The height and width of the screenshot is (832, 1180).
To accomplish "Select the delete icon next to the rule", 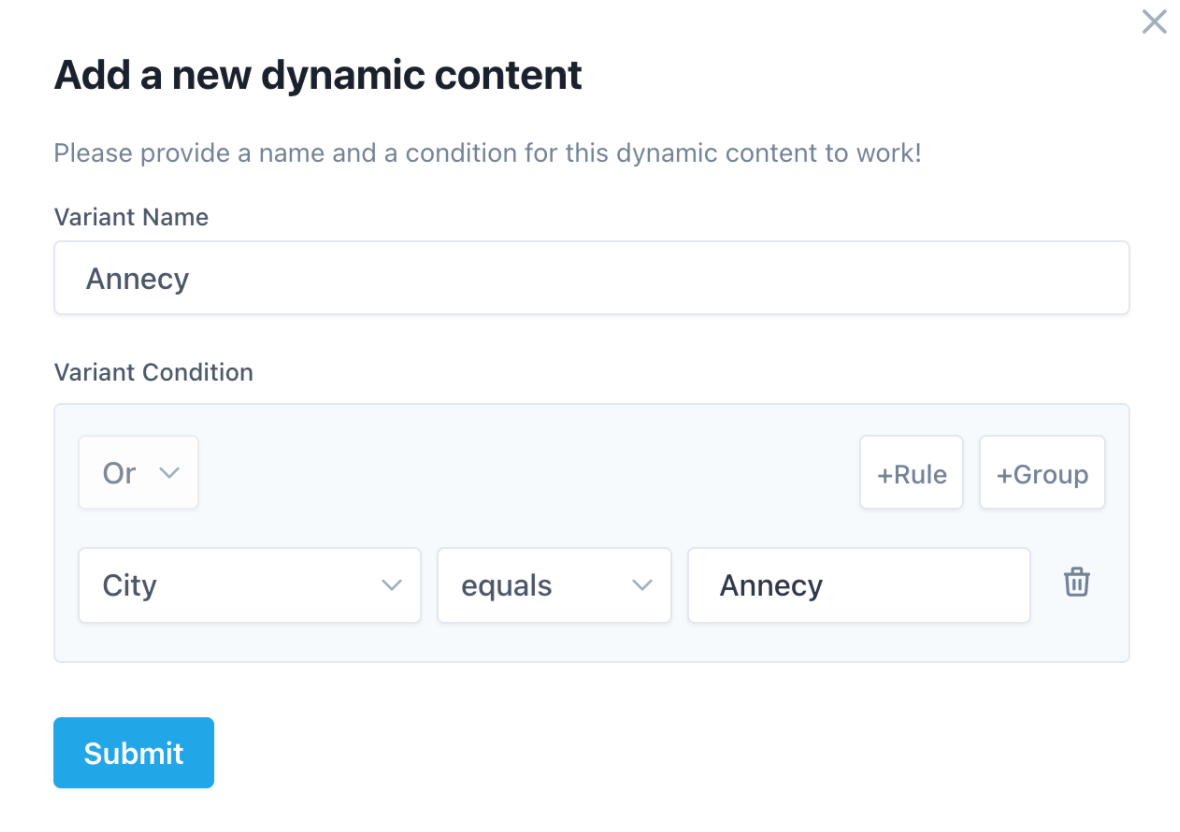I will pos(1076,582).
